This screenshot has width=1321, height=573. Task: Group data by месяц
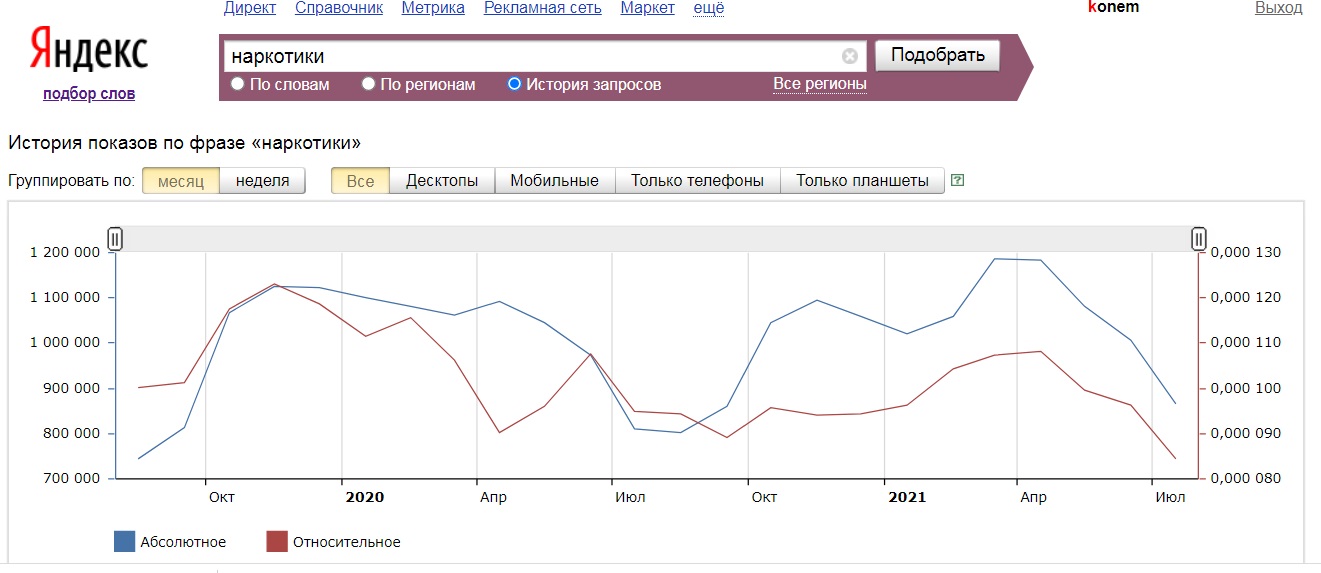point(180,181)
